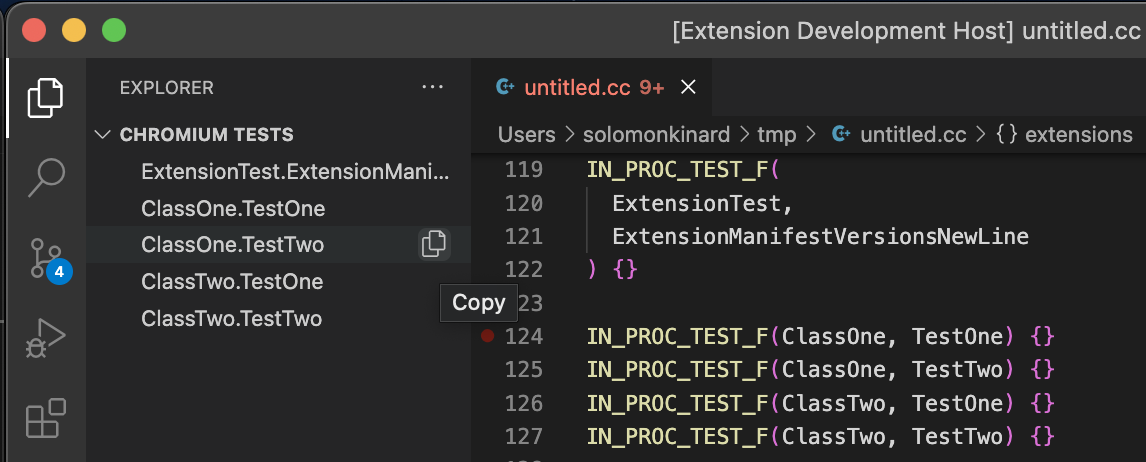Select ClassTwo.TestTwo in the test list

232,319
